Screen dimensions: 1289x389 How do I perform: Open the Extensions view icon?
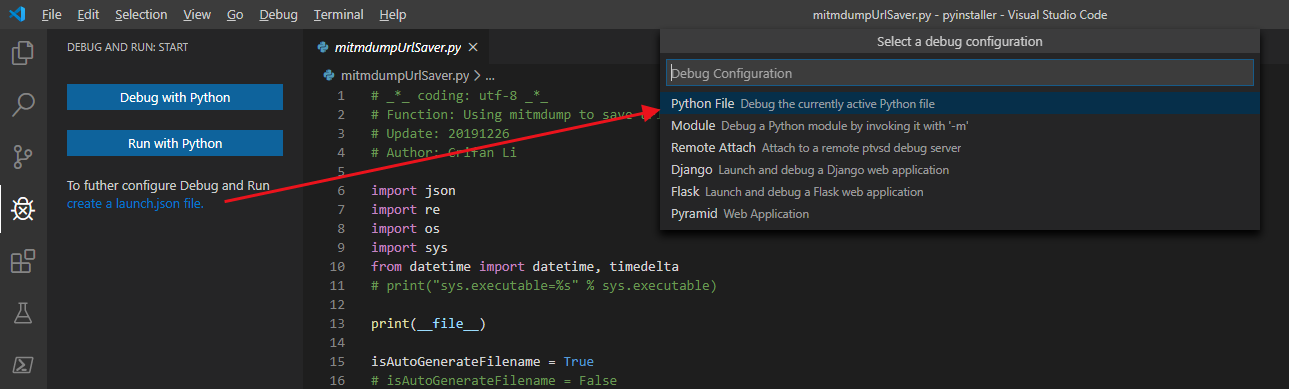23,261
